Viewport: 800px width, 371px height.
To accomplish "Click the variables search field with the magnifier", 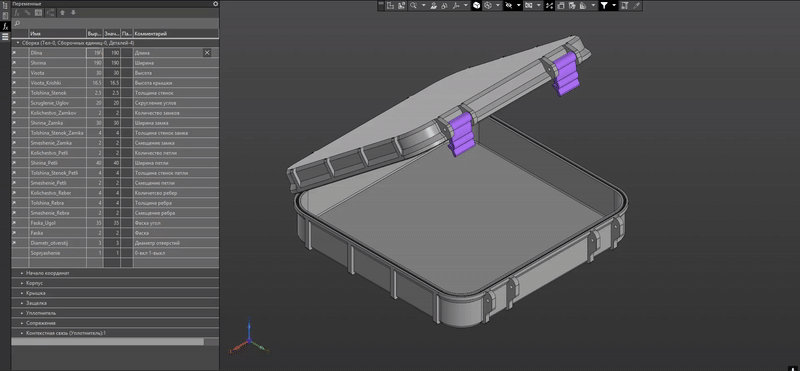I will (x=115, y=23).
